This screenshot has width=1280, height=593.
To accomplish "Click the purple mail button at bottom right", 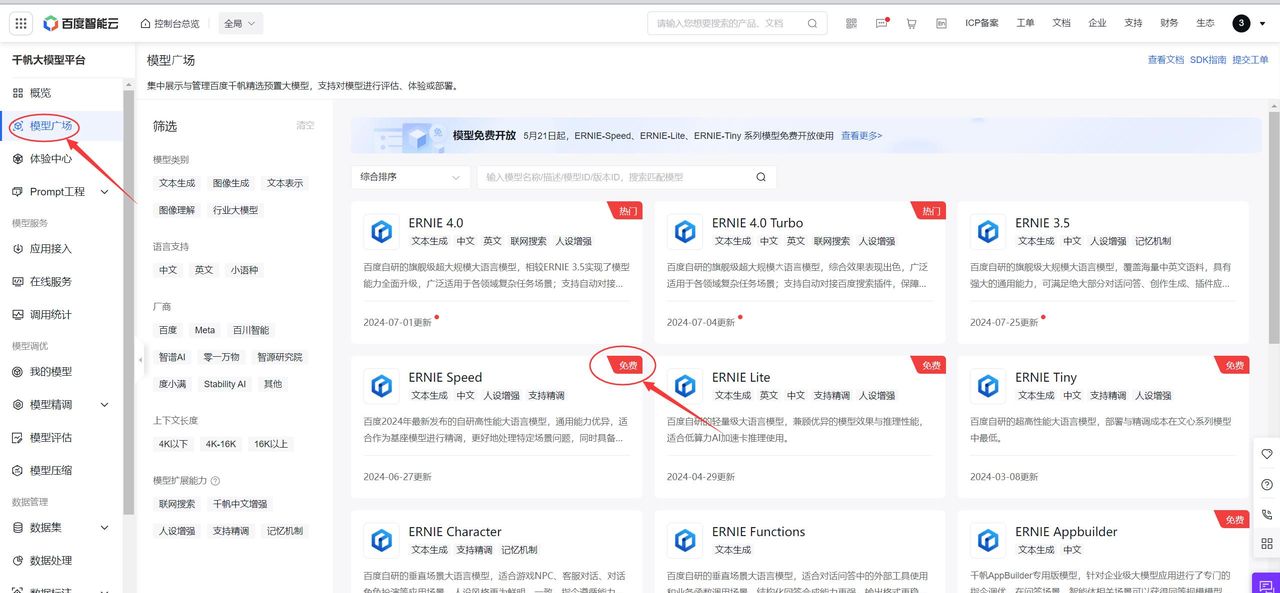I will [x=1266, y=582].
